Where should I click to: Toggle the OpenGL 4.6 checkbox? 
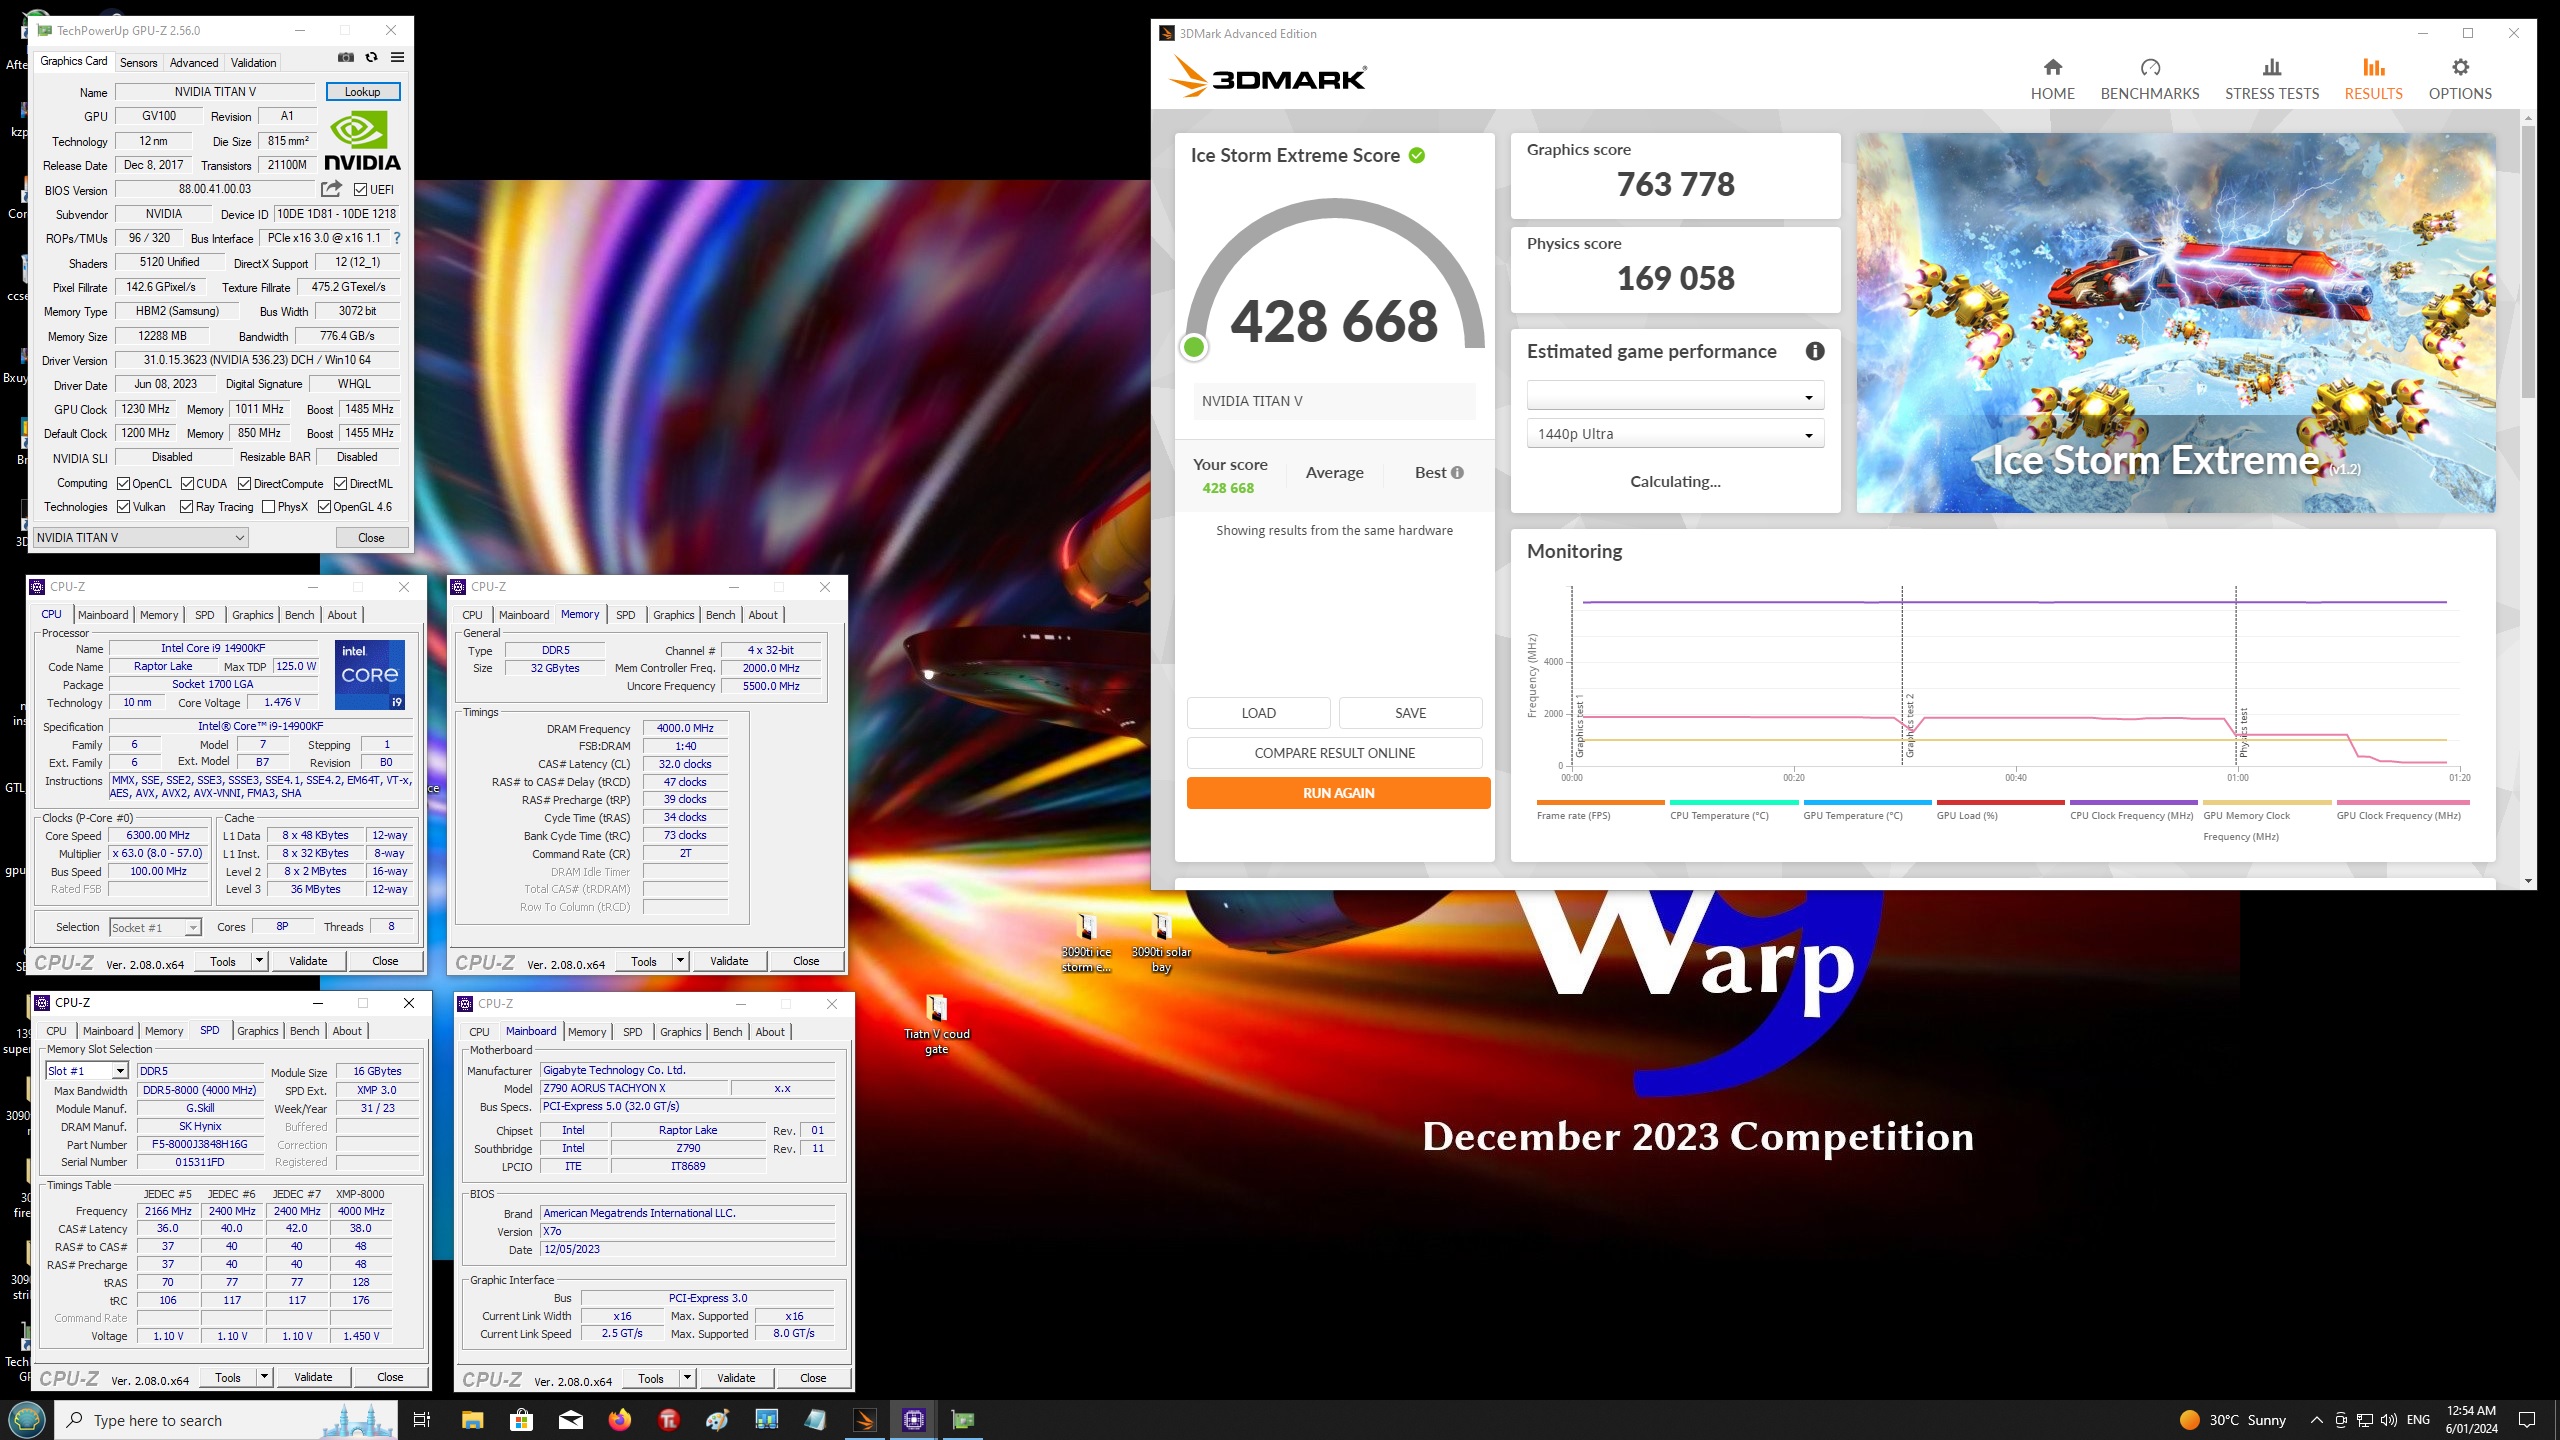click(x=324, y=507)
